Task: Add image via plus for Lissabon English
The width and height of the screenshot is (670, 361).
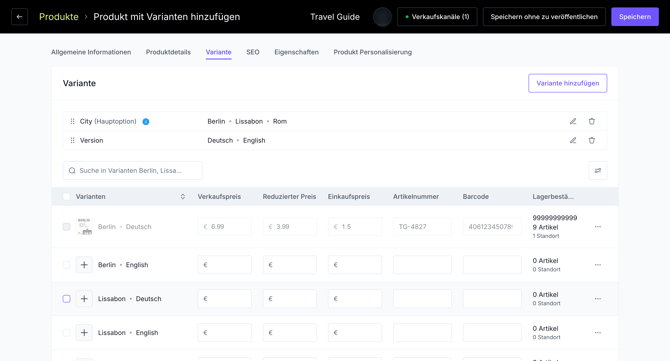Action: point(84,332)
